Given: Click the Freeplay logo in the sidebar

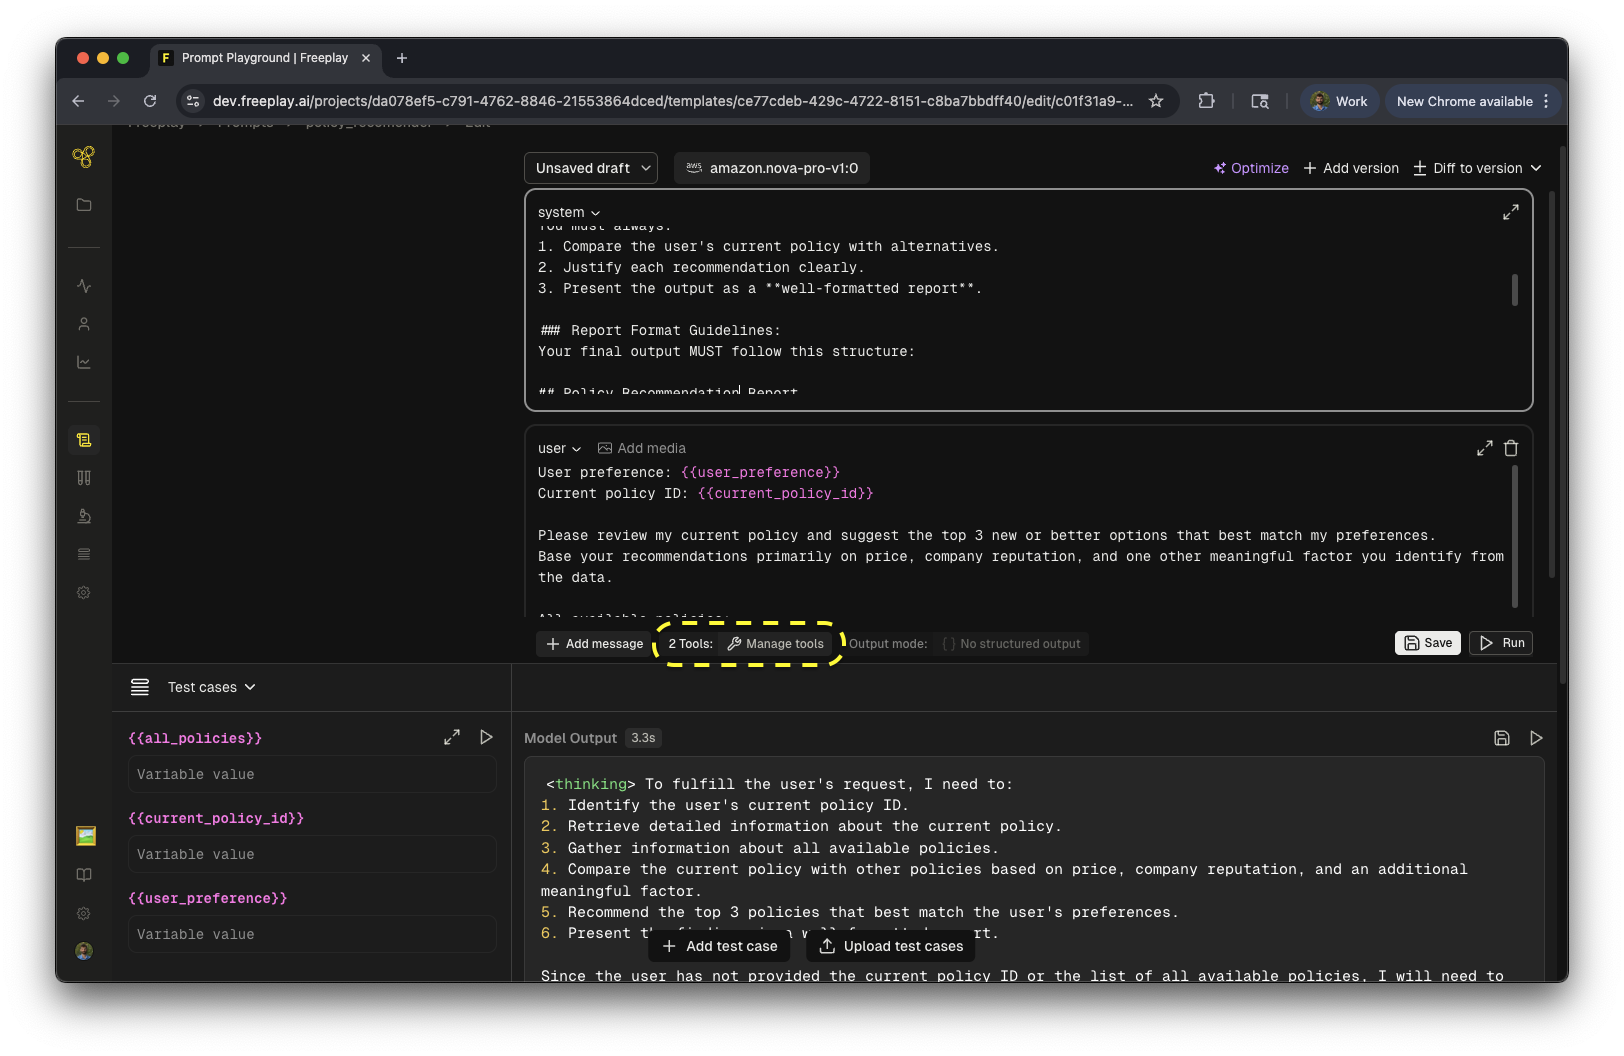Looking at the screenshot, I should pos(84,157).
